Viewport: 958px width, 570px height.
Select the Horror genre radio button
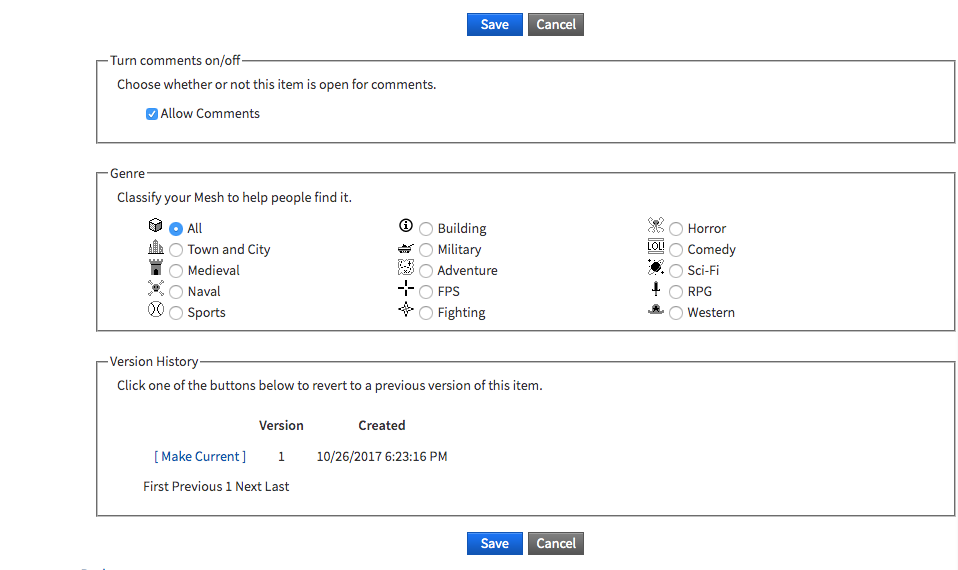[676, 229]
